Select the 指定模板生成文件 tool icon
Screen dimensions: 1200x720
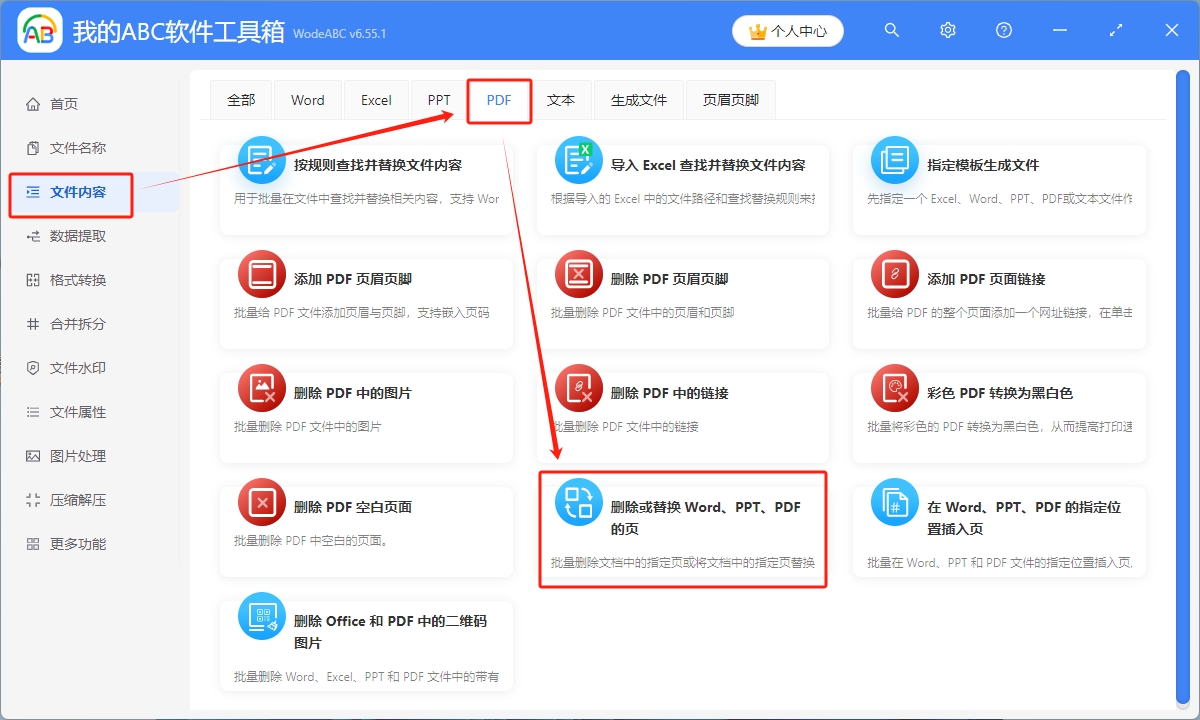pyautogui.click(x=894, y=160)
